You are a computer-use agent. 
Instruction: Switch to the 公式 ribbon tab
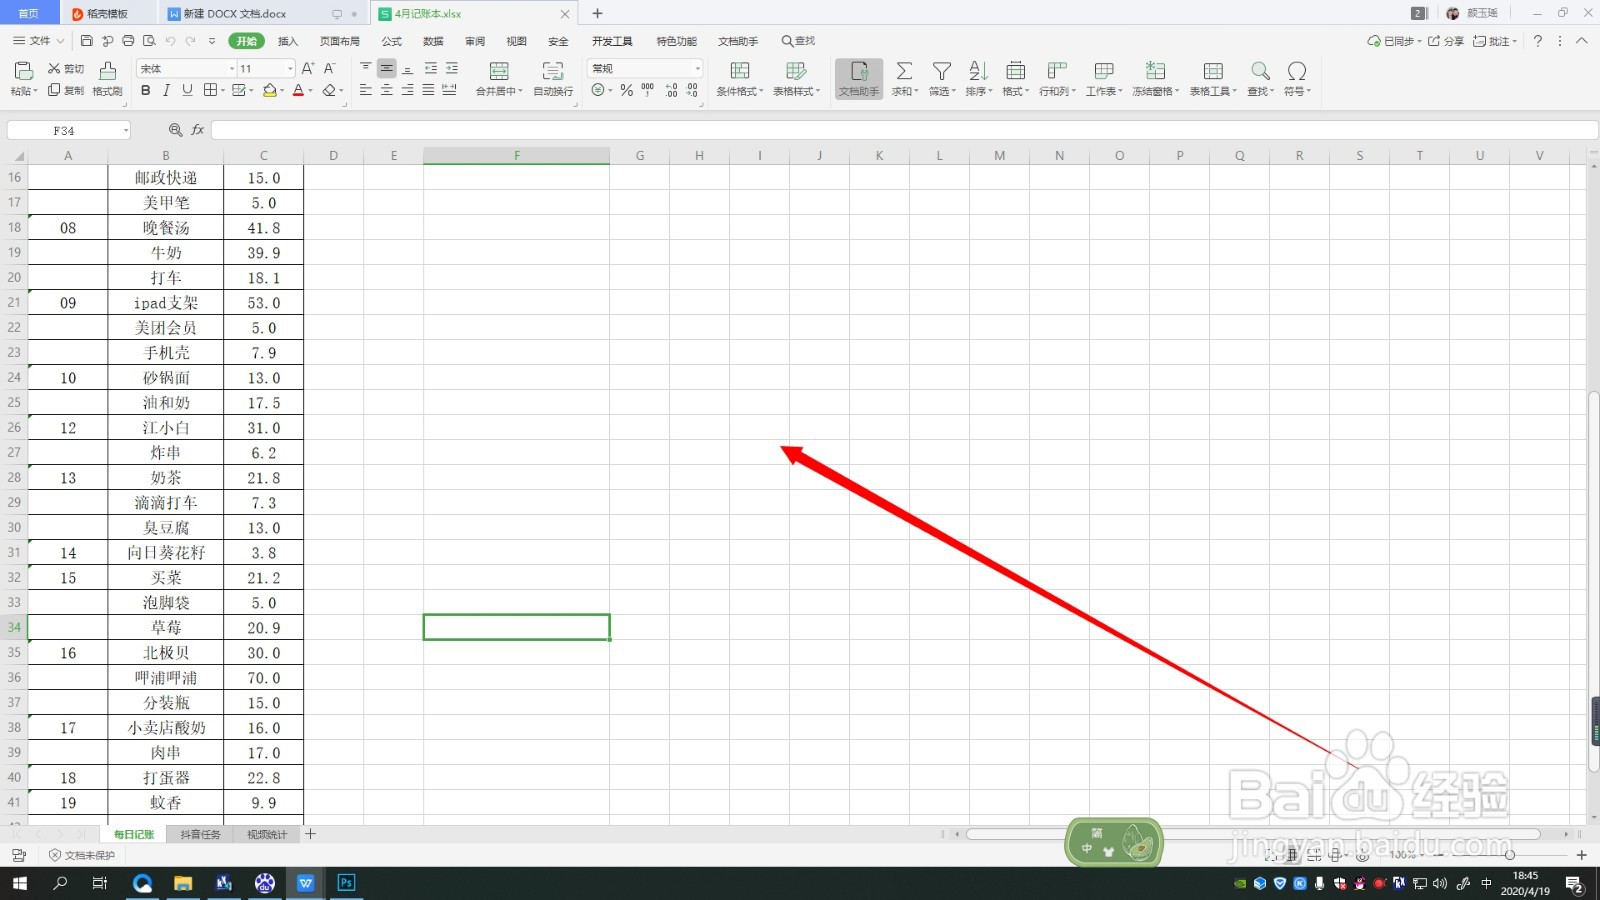(x=392, y=41)
